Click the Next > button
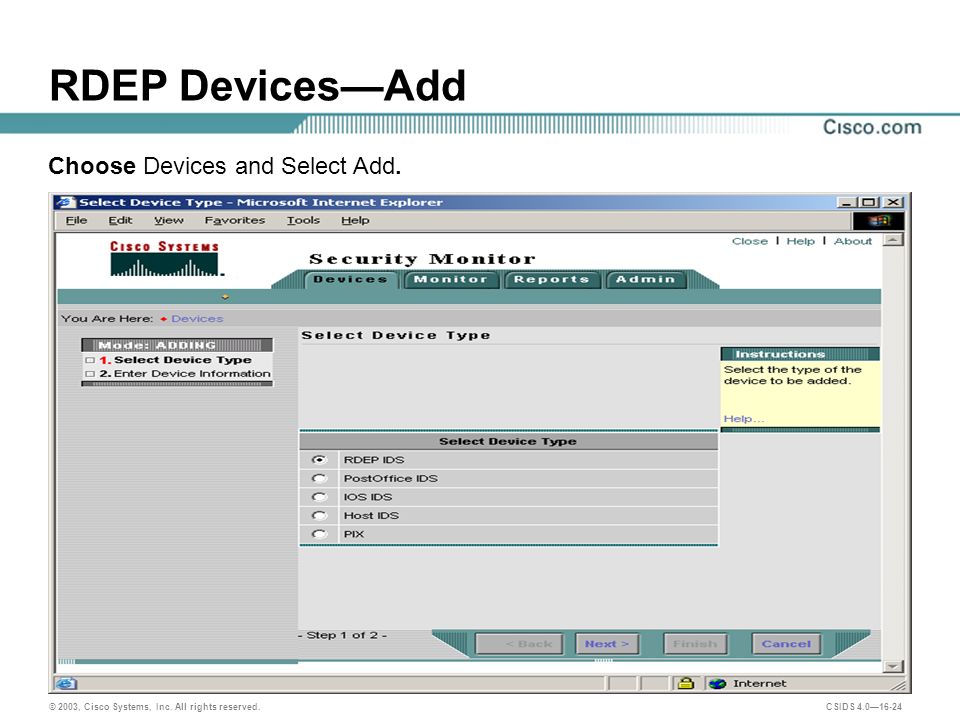The height and width of the screenshot is (720, 960). pyautogui.click(x=607, y=643)
